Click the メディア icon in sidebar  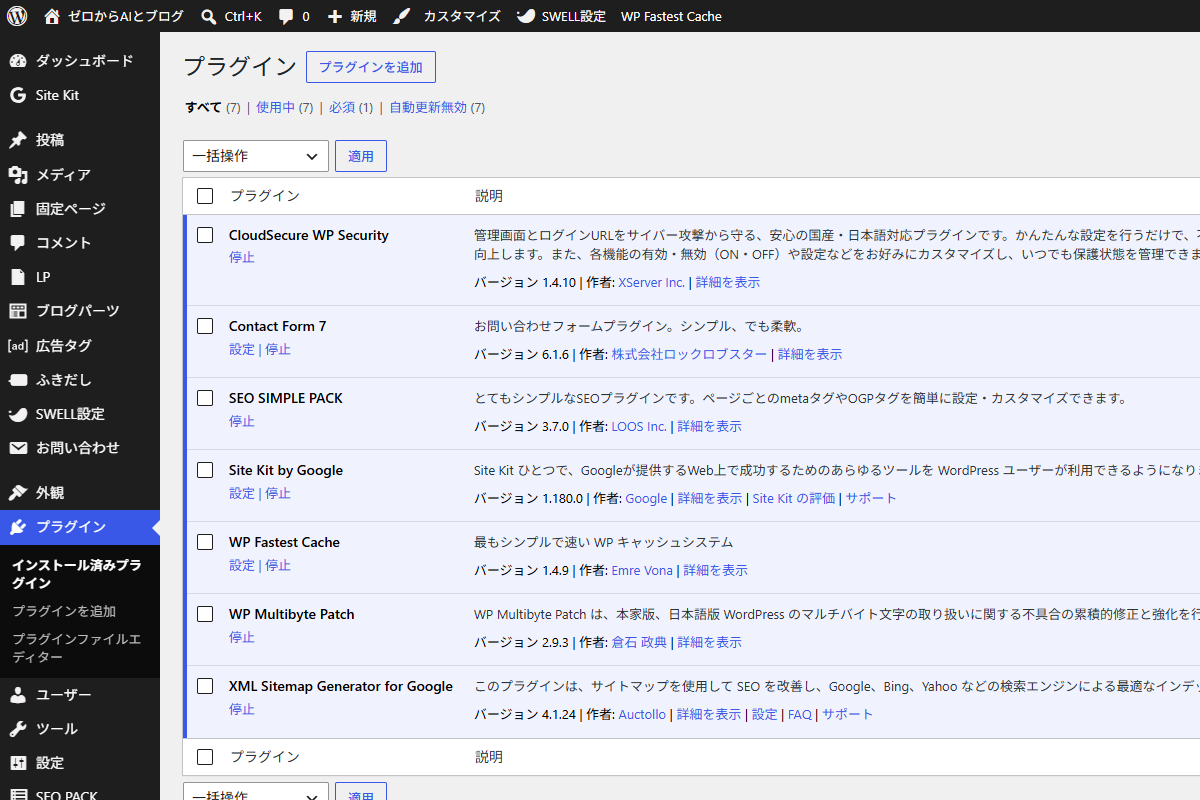coord(18,175)
